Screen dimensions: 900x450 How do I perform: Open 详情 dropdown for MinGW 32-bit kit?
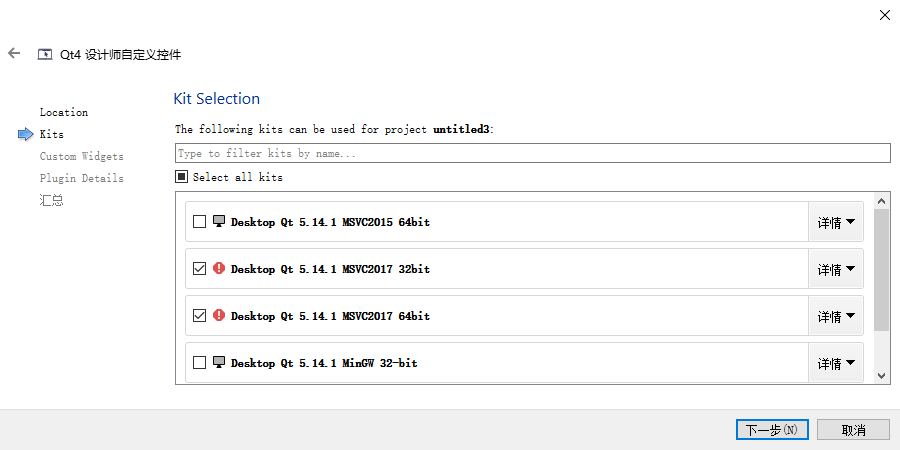(836, 363)
